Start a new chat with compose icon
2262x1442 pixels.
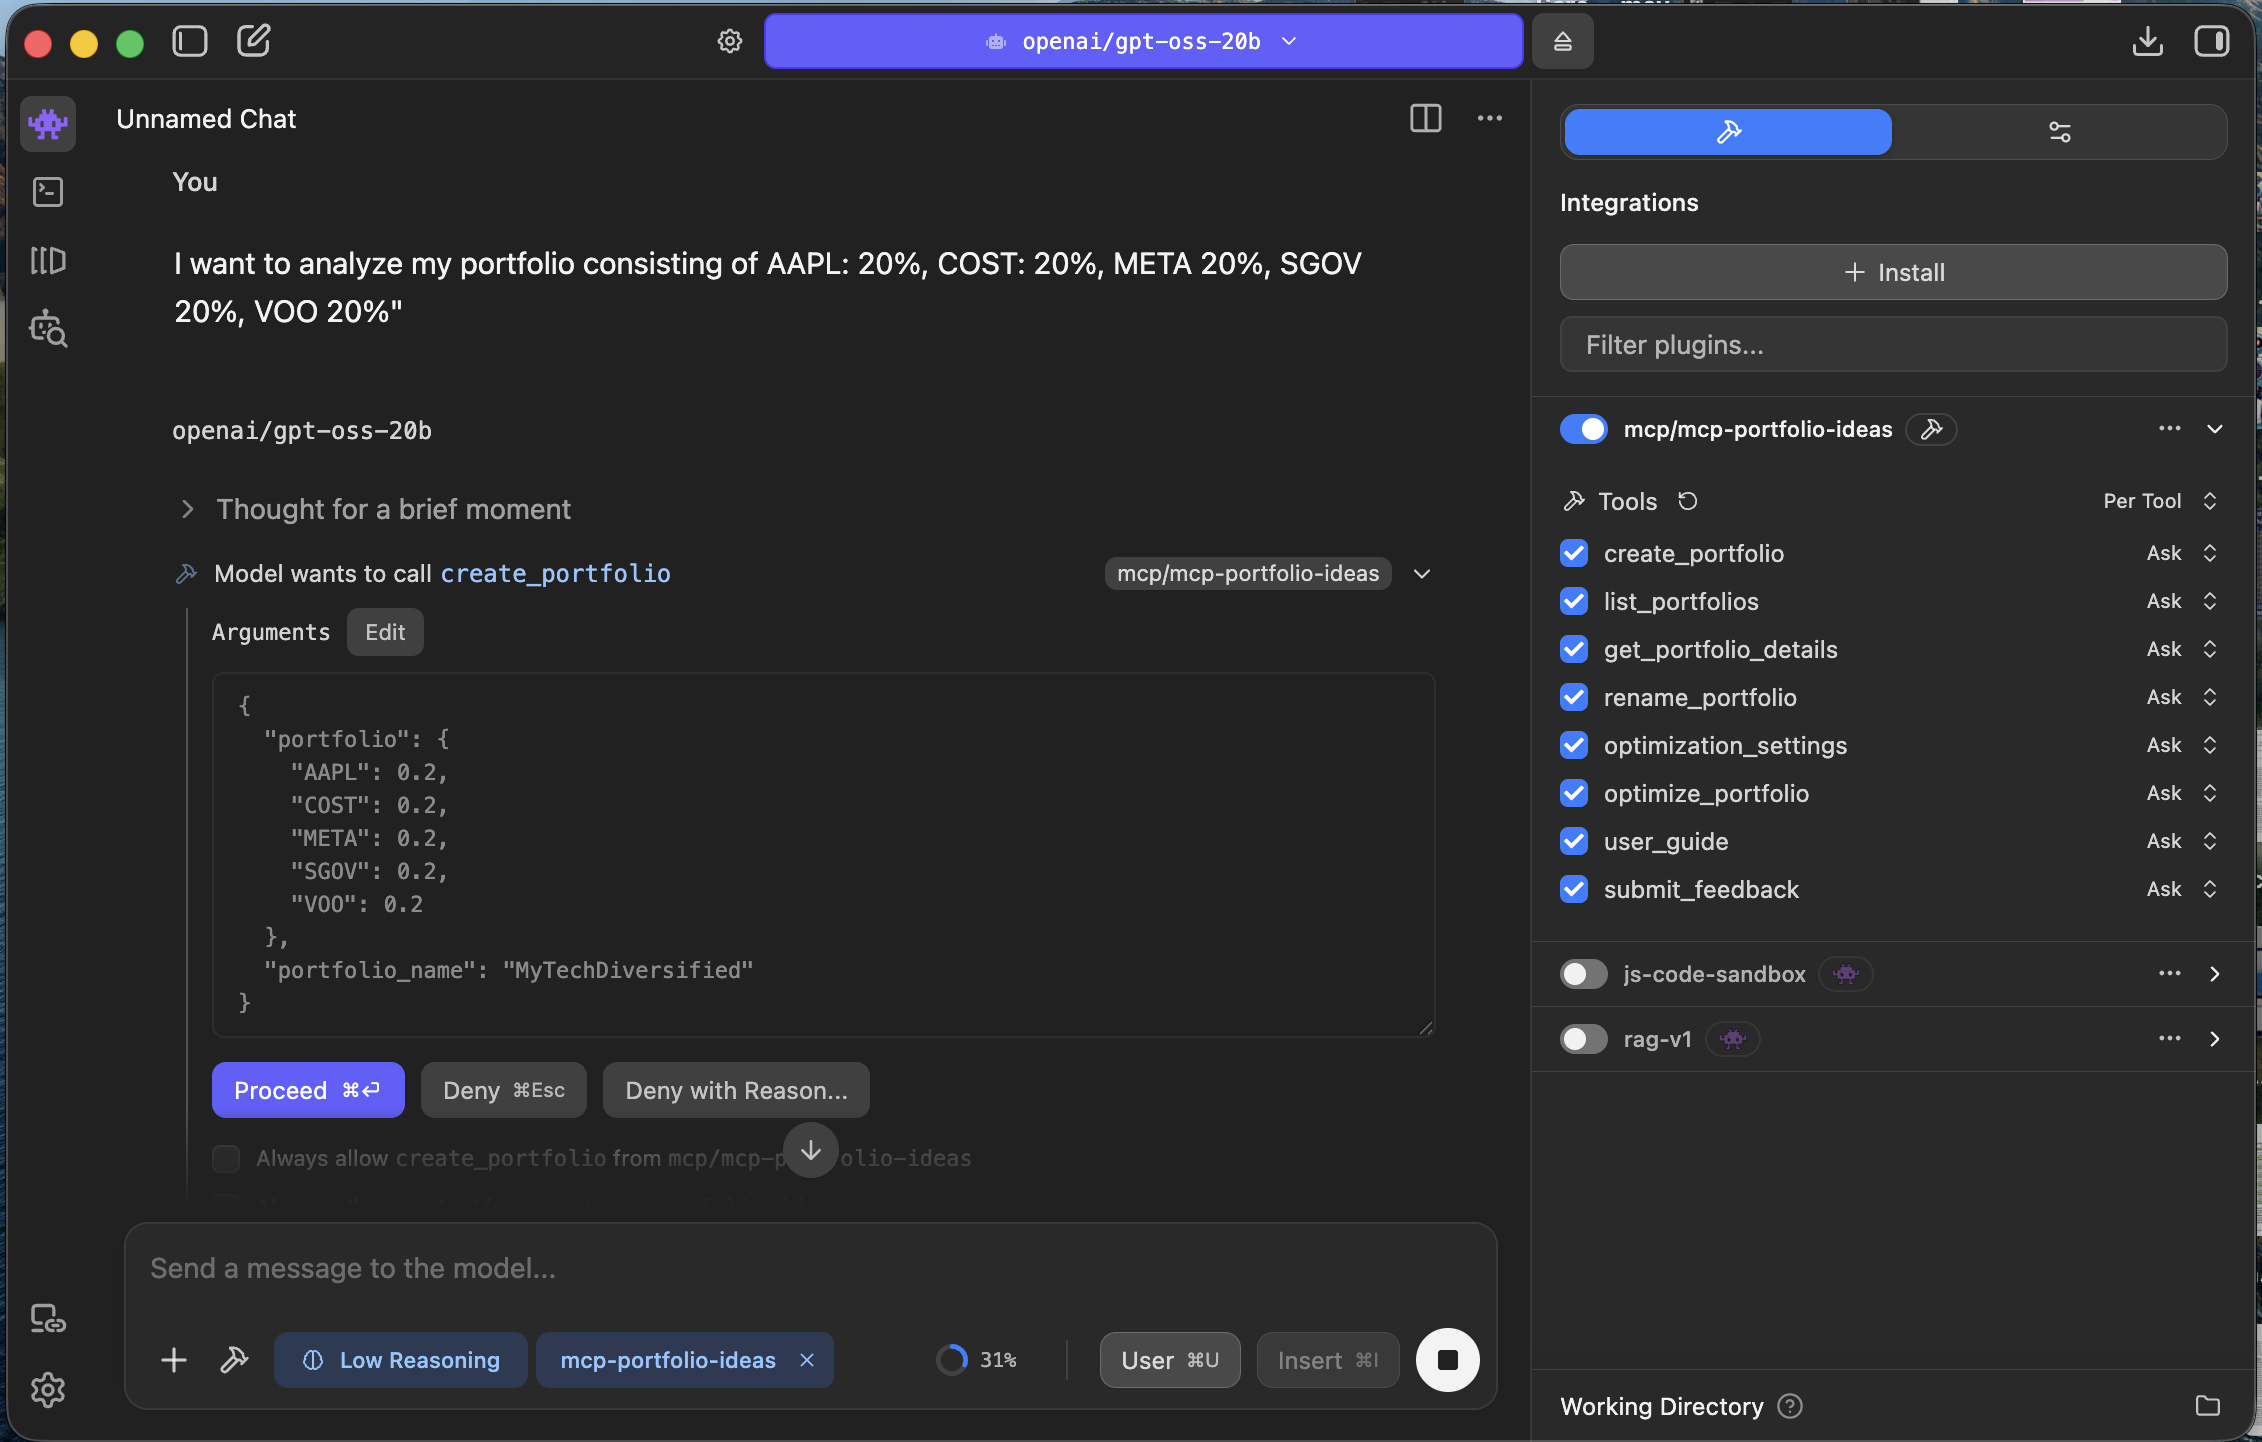(x=253, y=41)
